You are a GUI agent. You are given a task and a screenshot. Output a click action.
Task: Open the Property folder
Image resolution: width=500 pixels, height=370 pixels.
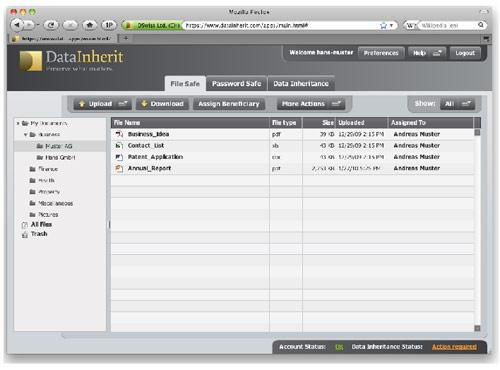45,192
